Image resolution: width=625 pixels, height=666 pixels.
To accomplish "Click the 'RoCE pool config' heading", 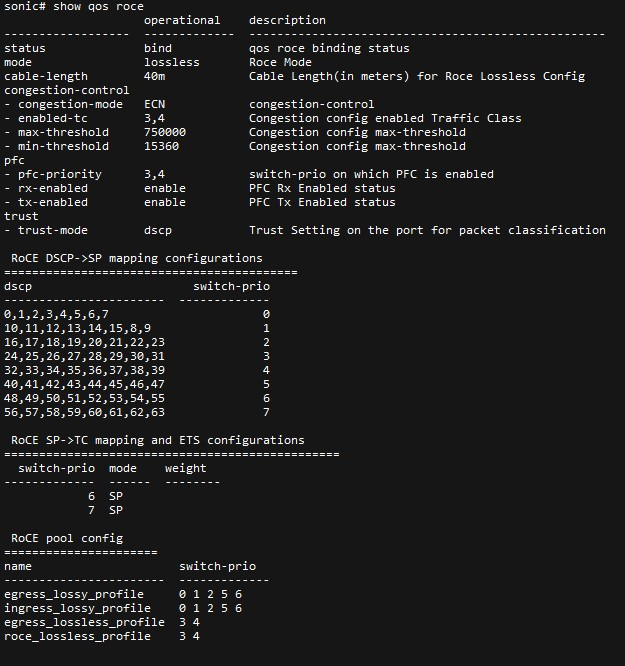I will pos(67,538).
